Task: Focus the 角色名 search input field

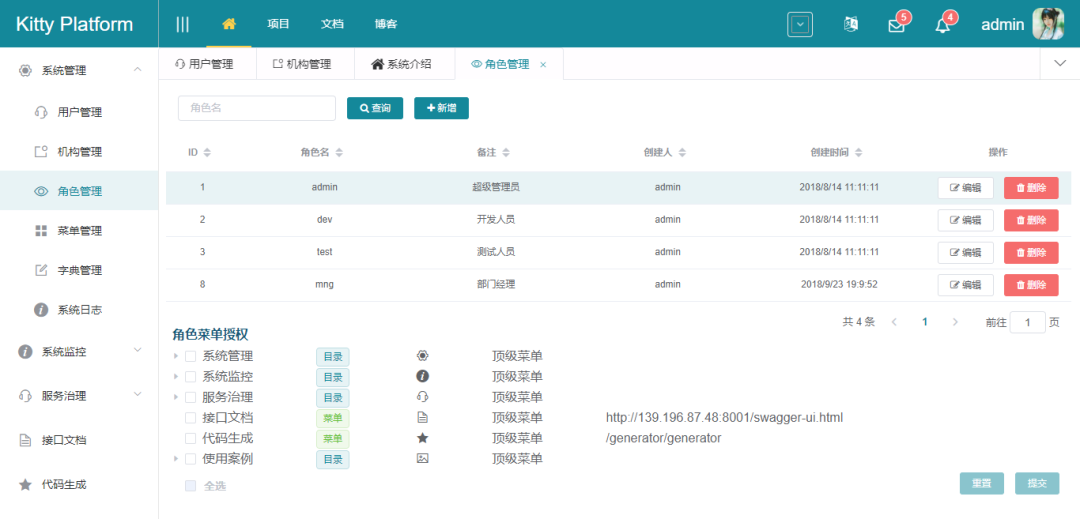Action: [257, 108]
